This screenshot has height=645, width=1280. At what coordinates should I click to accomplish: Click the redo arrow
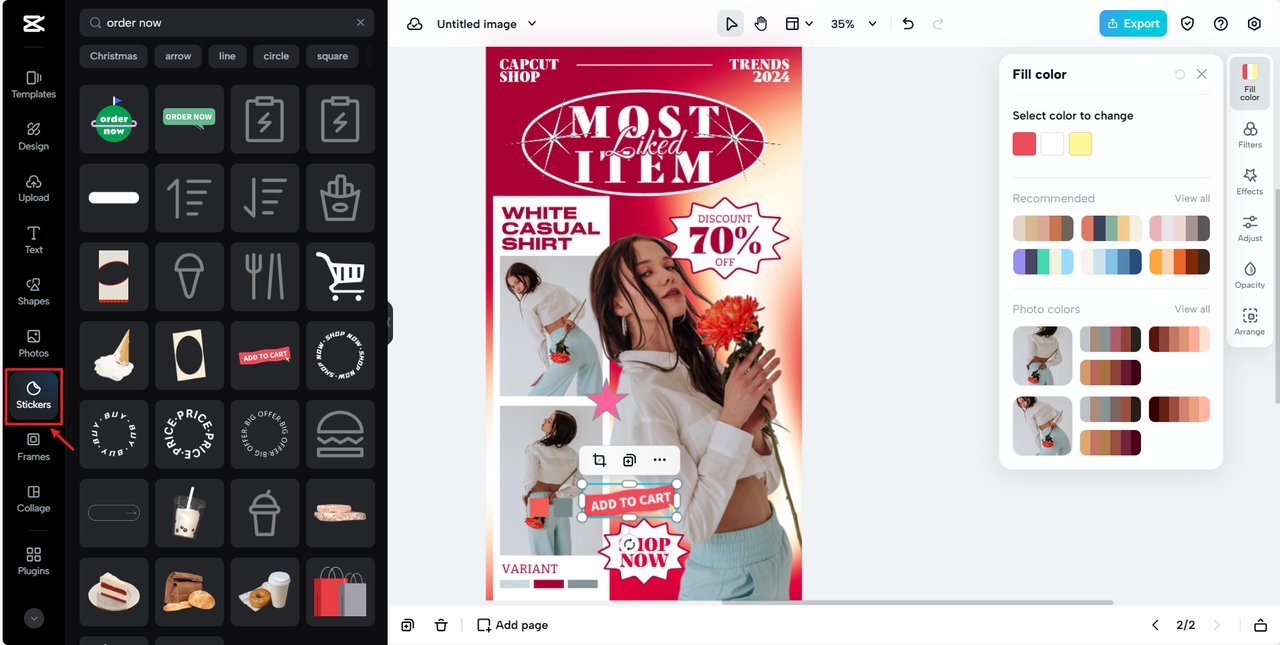[x=938, y=24]
